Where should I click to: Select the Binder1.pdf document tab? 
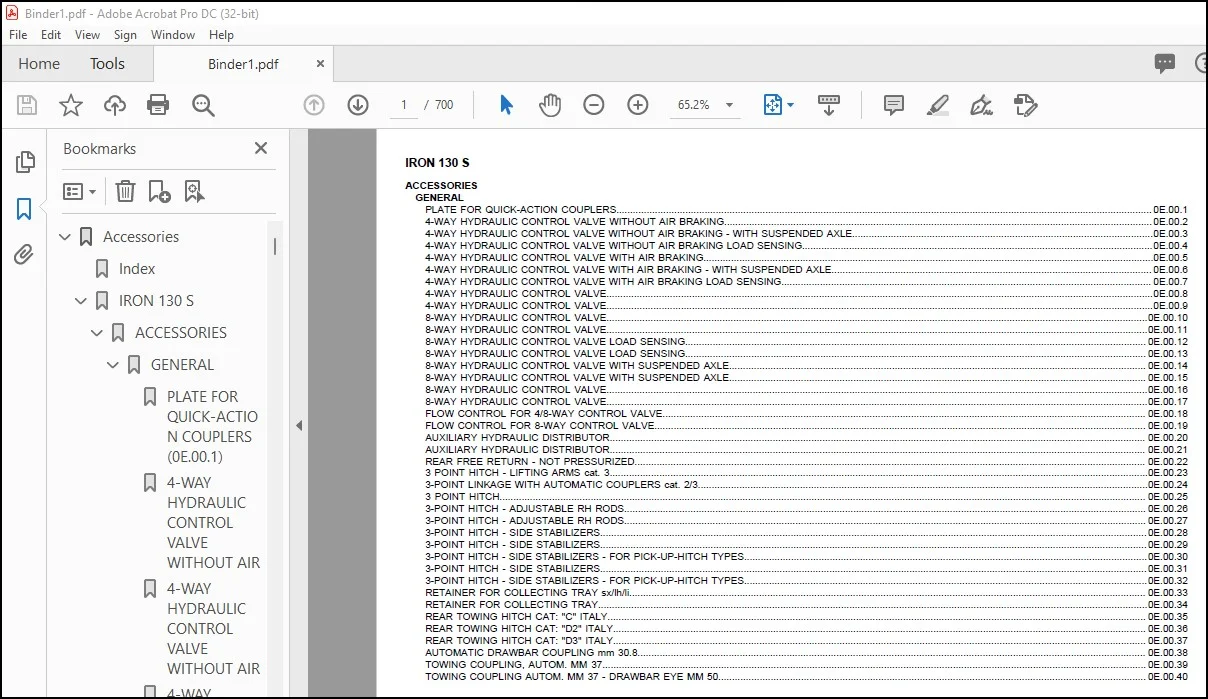tap(243, 64)
